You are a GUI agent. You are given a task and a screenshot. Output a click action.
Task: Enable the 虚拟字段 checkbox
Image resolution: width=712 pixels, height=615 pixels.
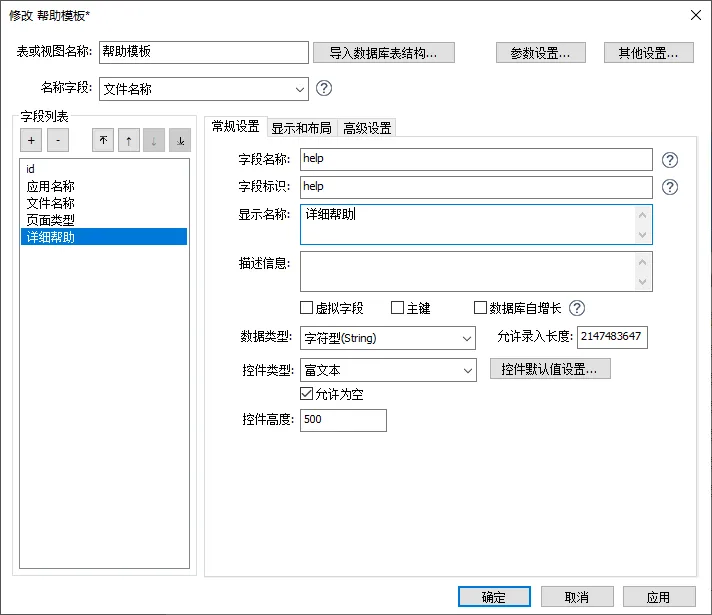coord(307,309)
